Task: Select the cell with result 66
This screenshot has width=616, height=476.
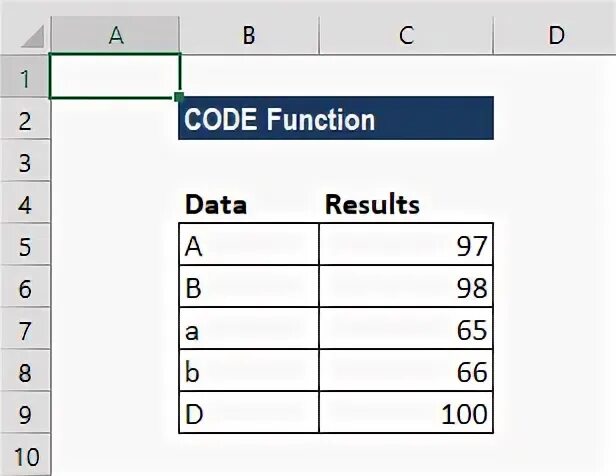Action: [x=406, y=370]
